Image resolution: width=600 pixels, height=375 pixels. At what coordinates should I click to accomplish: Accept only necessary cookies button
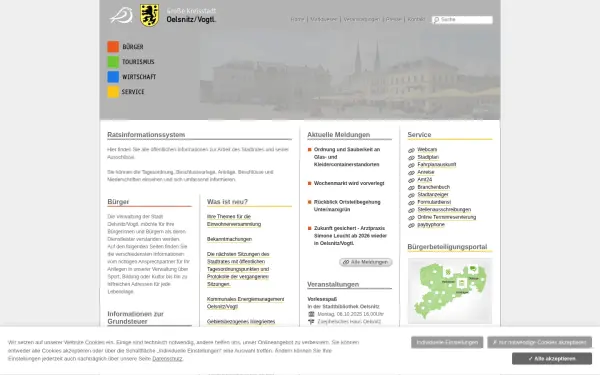(x=540, y=342)
